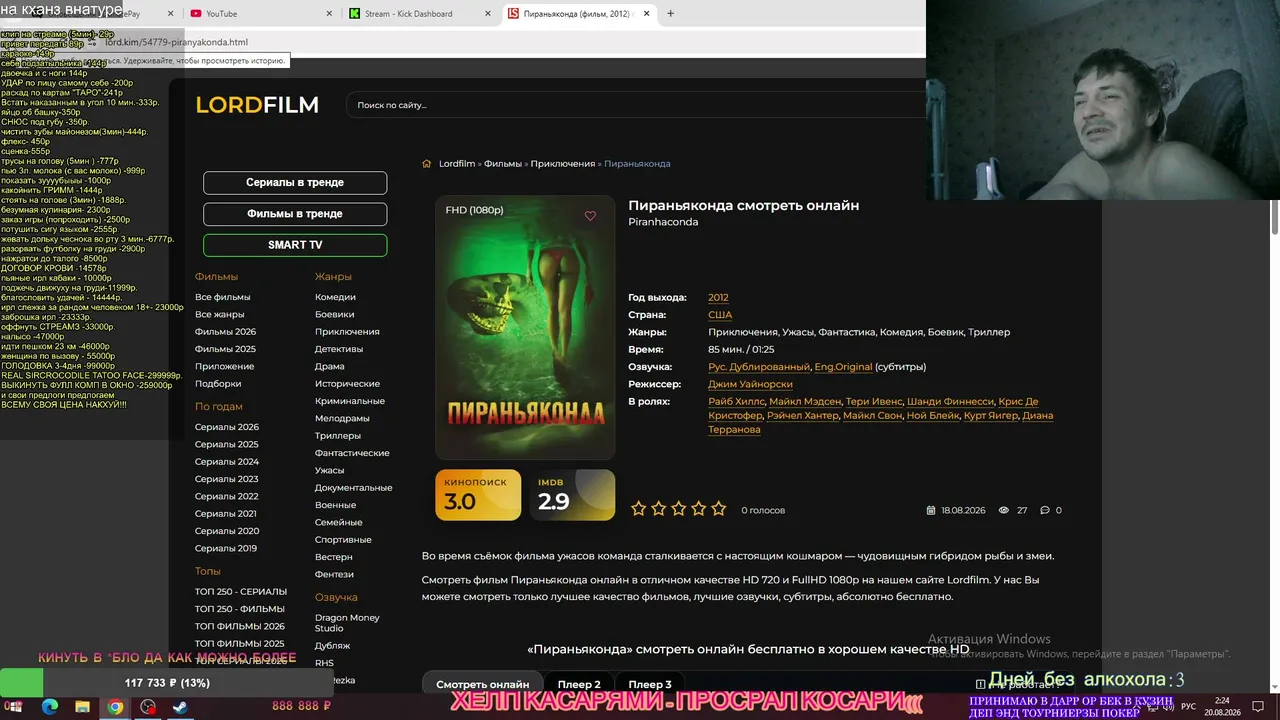
Task: Open ТОП 250 - ФИЛЬМЫ link
Action: [240, 609]
